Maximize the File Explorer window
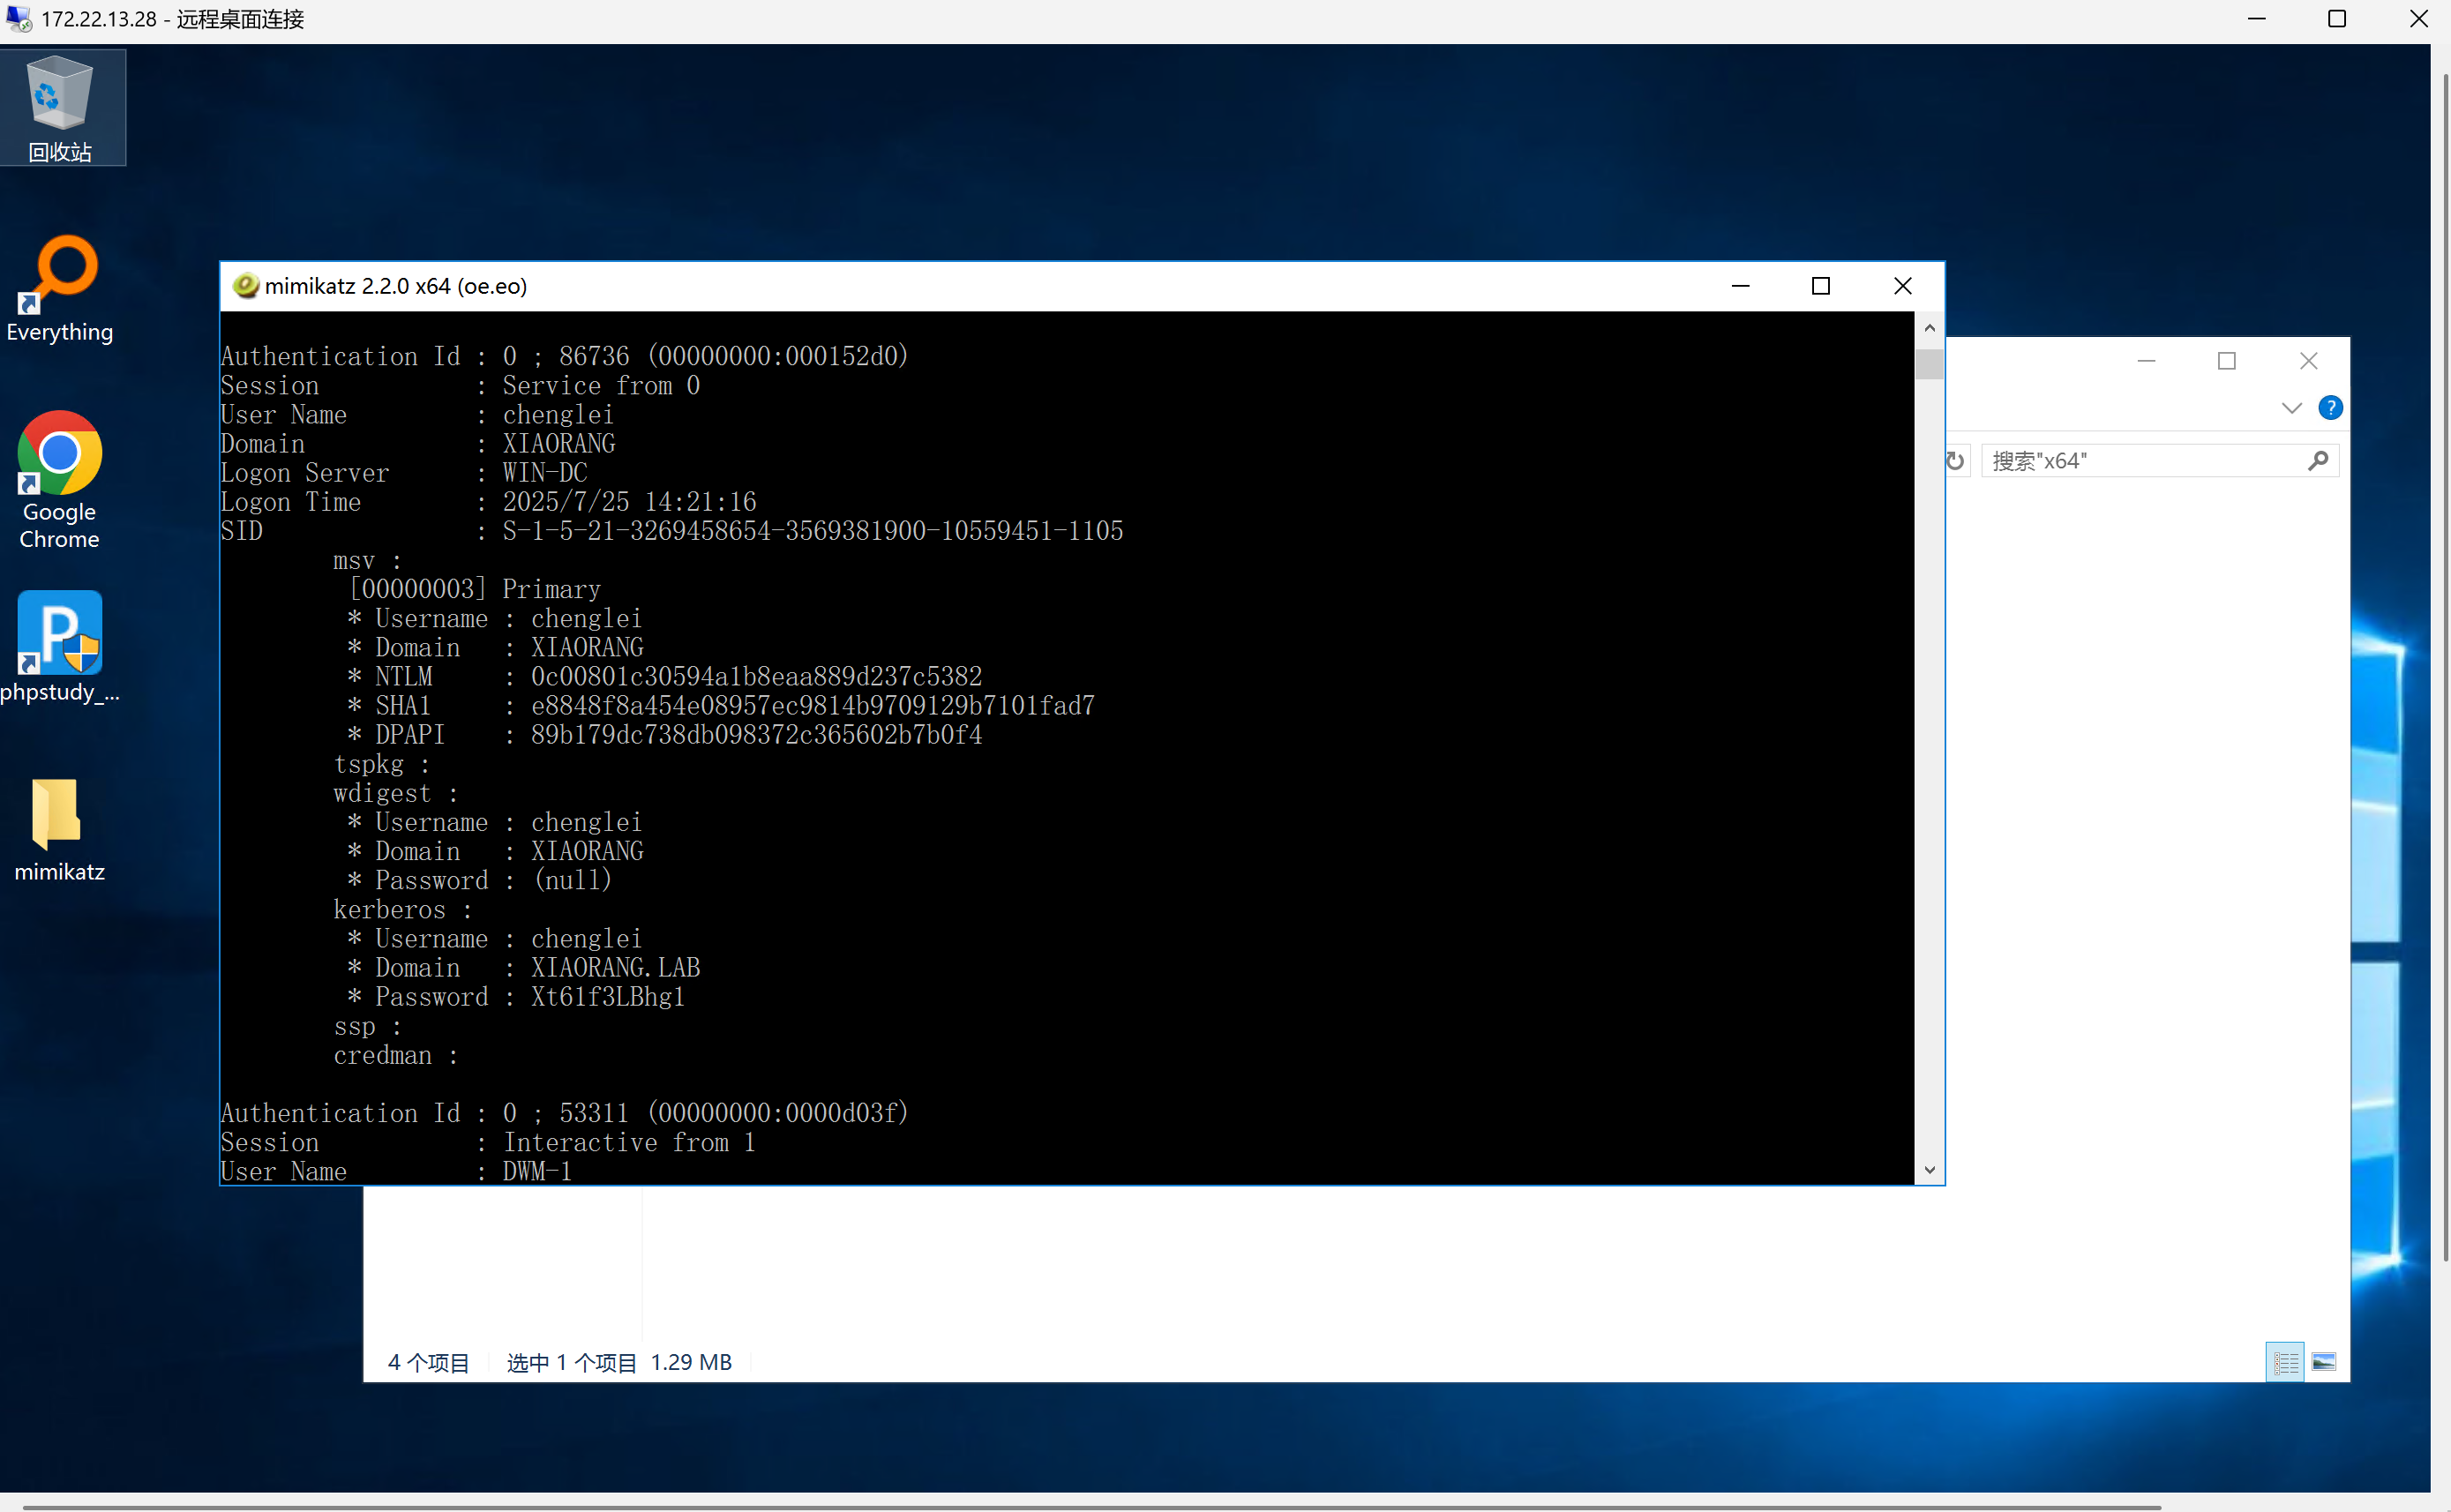Image resolution: width=2451 pixels, height=1512 pixels. tap(2226, 361)
